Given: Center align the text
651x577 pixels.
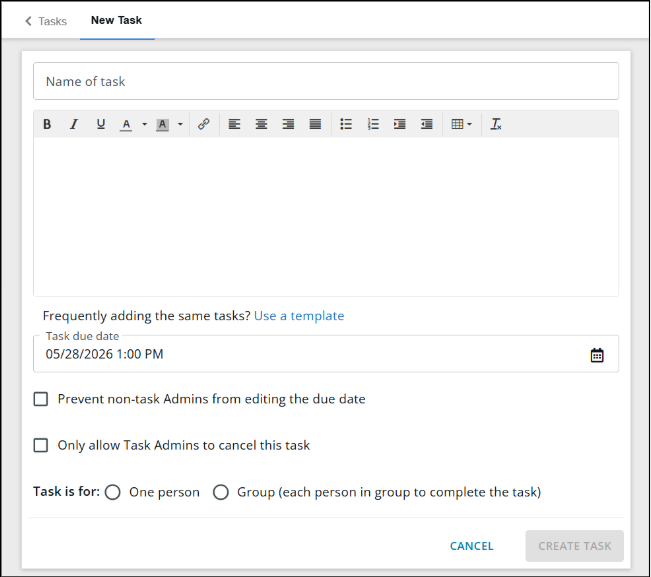Looking at the screenshot, I should (x=261, y=124).
